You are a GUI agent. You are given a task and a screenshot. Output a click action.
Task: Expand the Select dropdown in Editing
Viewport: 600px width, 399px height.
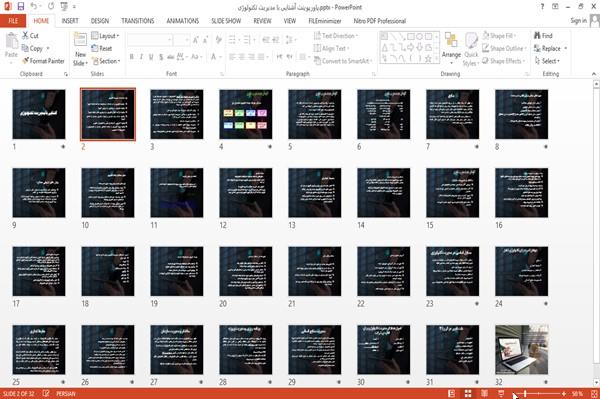coord(547,61)
